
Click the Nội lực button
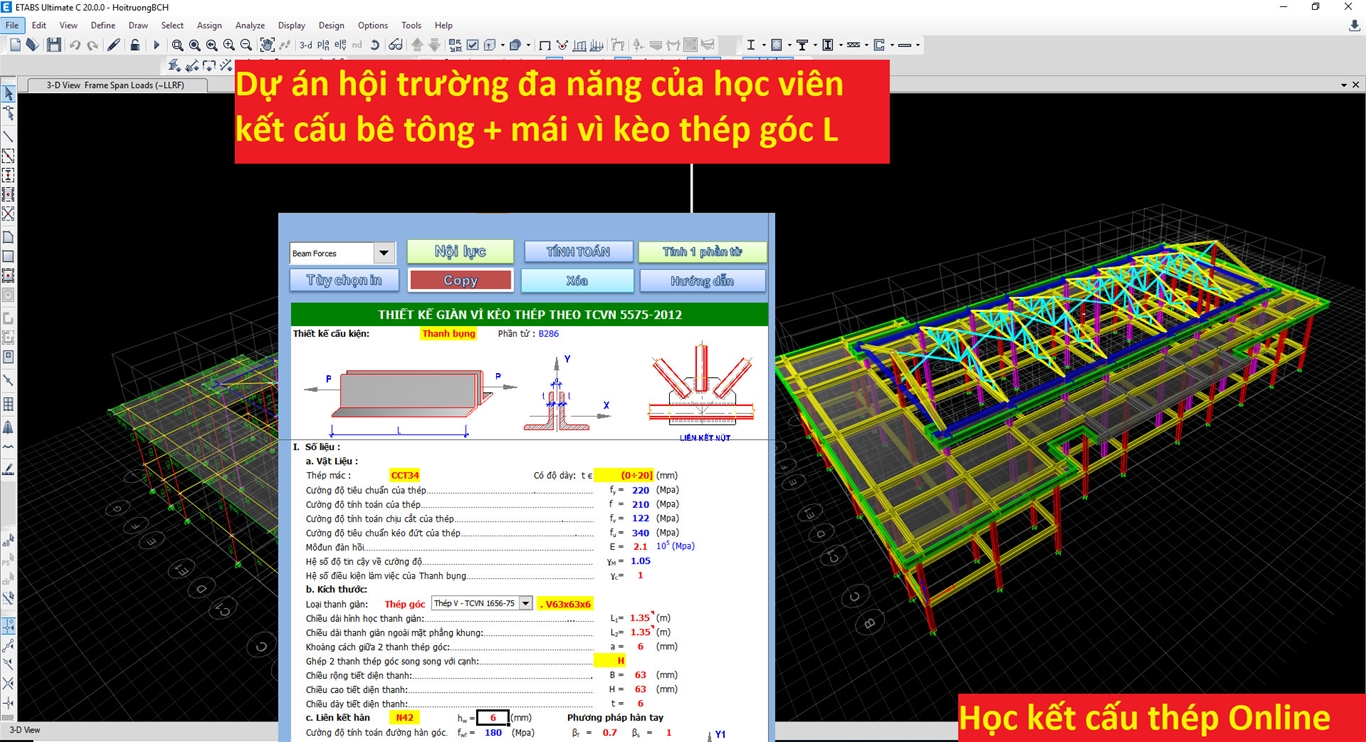click(461, 252)
